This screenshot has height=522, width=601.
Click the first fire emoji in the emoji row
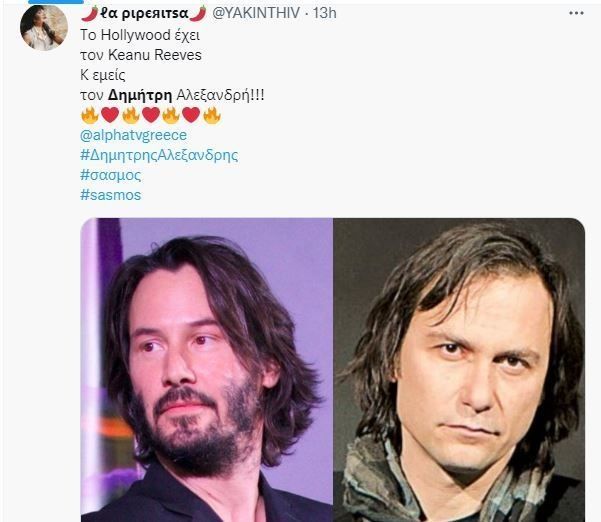[x=90, y=115]
